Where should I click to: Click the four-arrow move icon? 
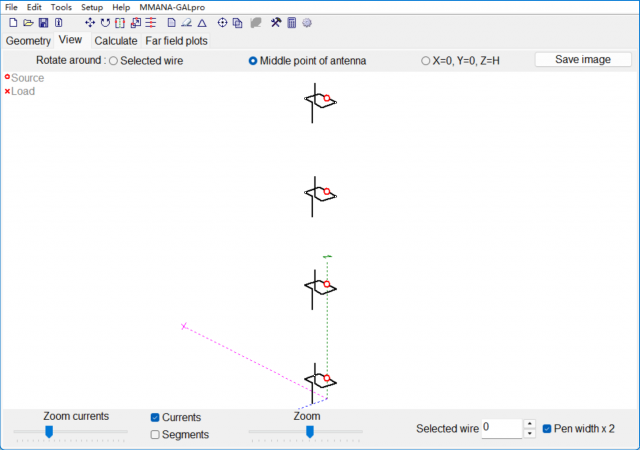(x=90, y=22)
